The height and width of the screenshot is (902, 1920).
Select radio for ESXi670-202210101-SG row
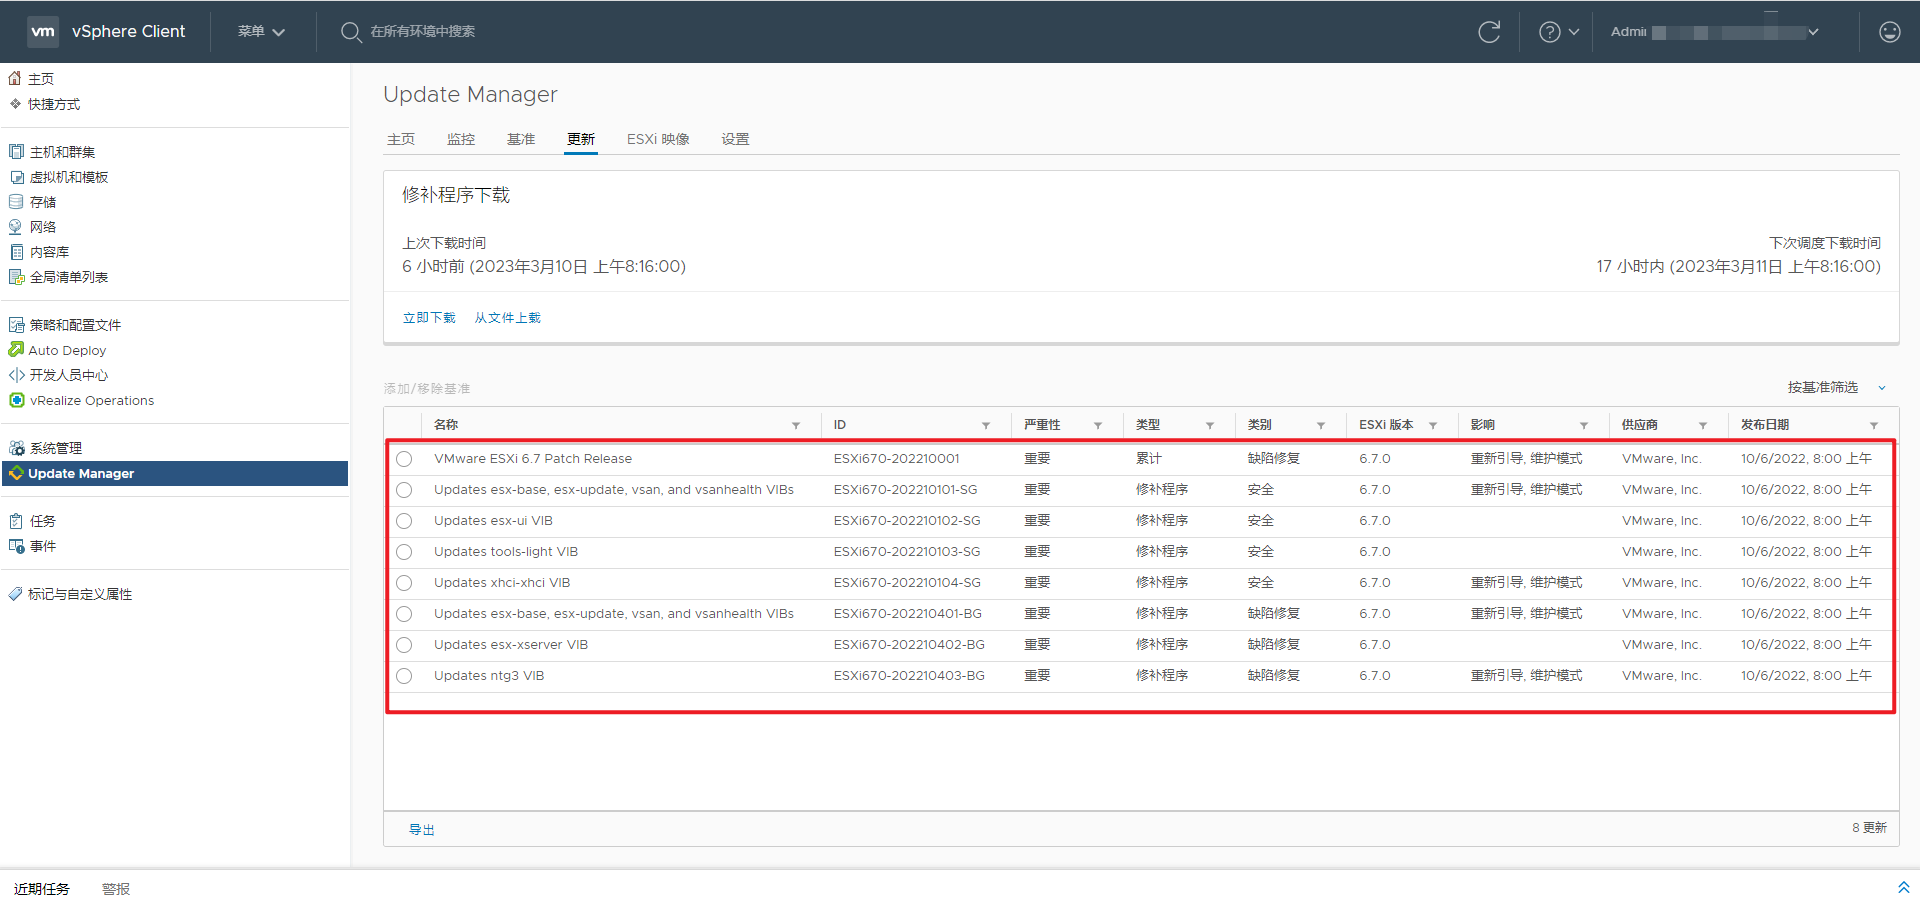404,490
